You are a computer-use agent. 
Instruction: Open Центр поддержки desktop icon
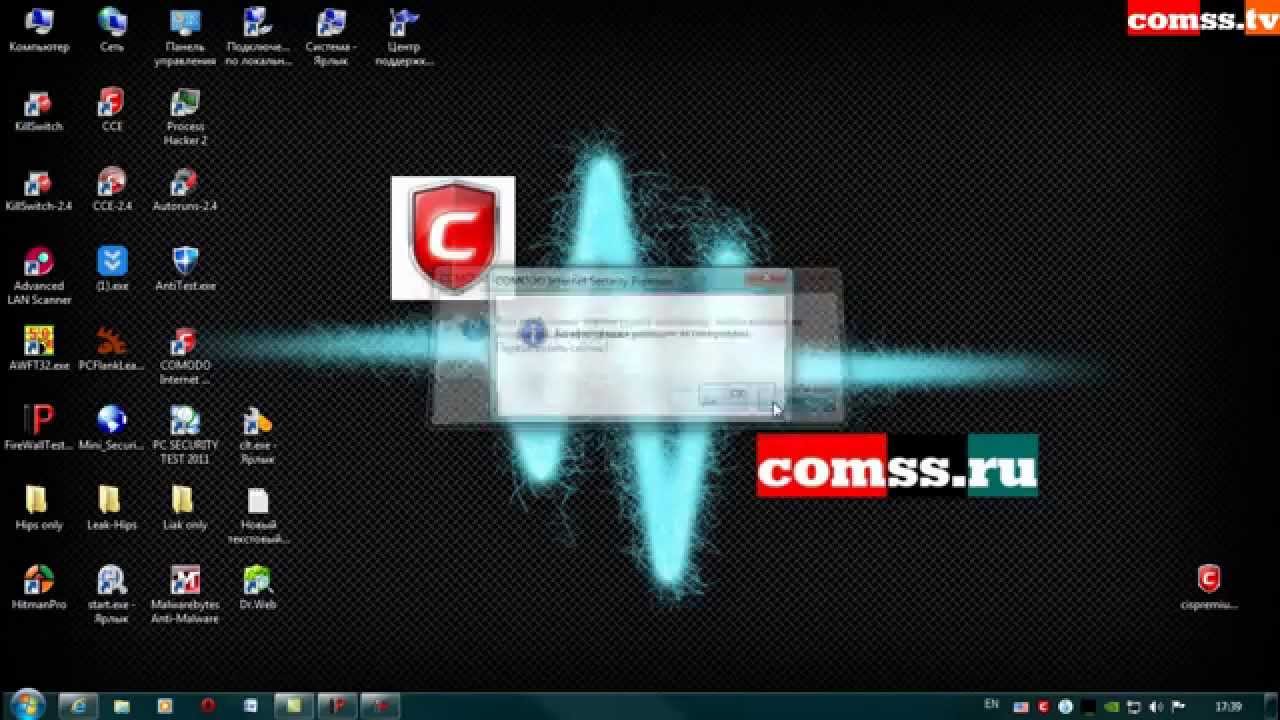coord(404,37)
